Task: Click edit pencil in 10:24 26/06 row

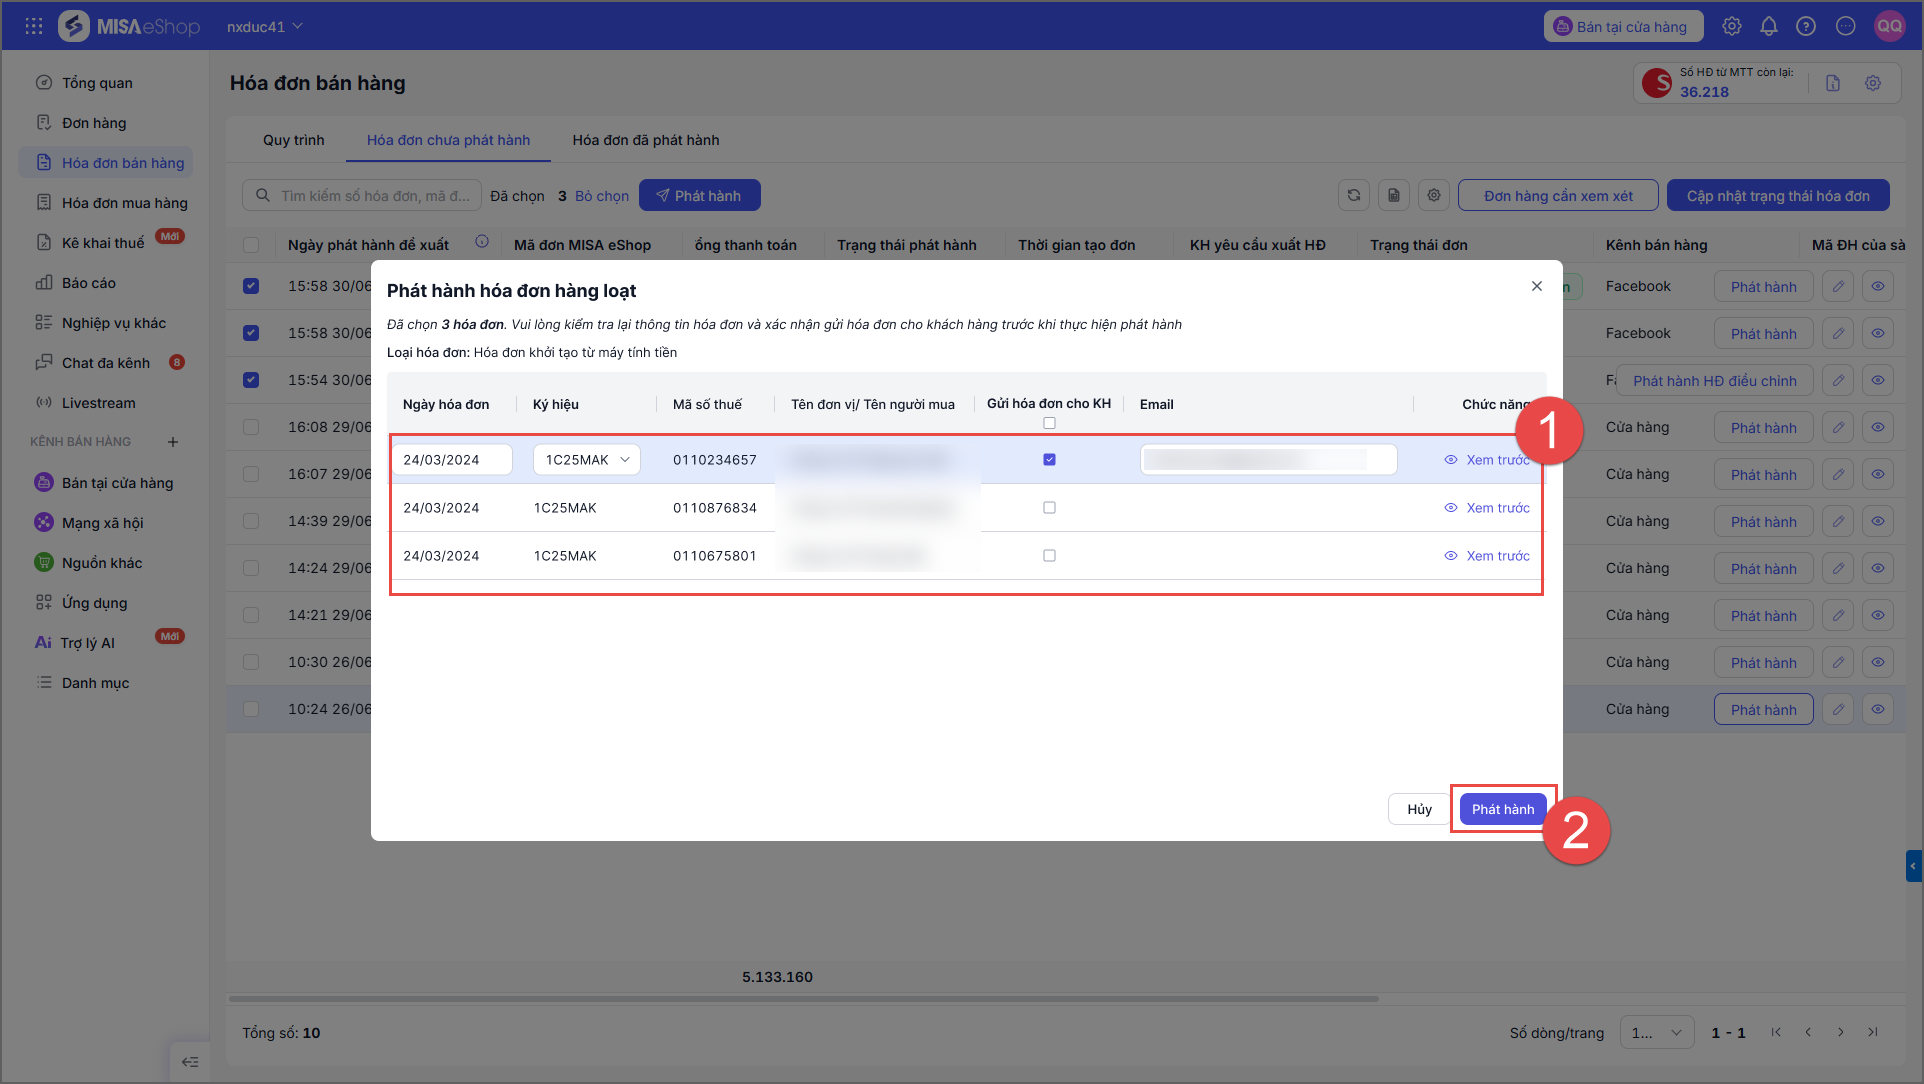Action: point(1838,709)
